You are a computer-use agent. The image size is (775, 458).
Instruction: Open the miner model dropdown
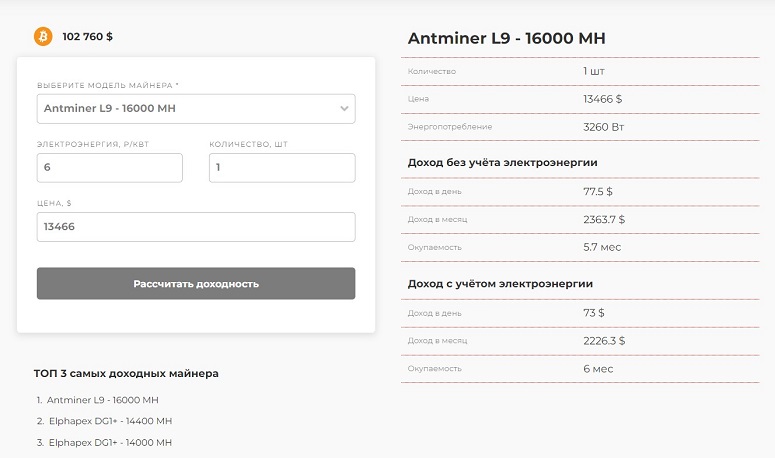click(196, 109)
